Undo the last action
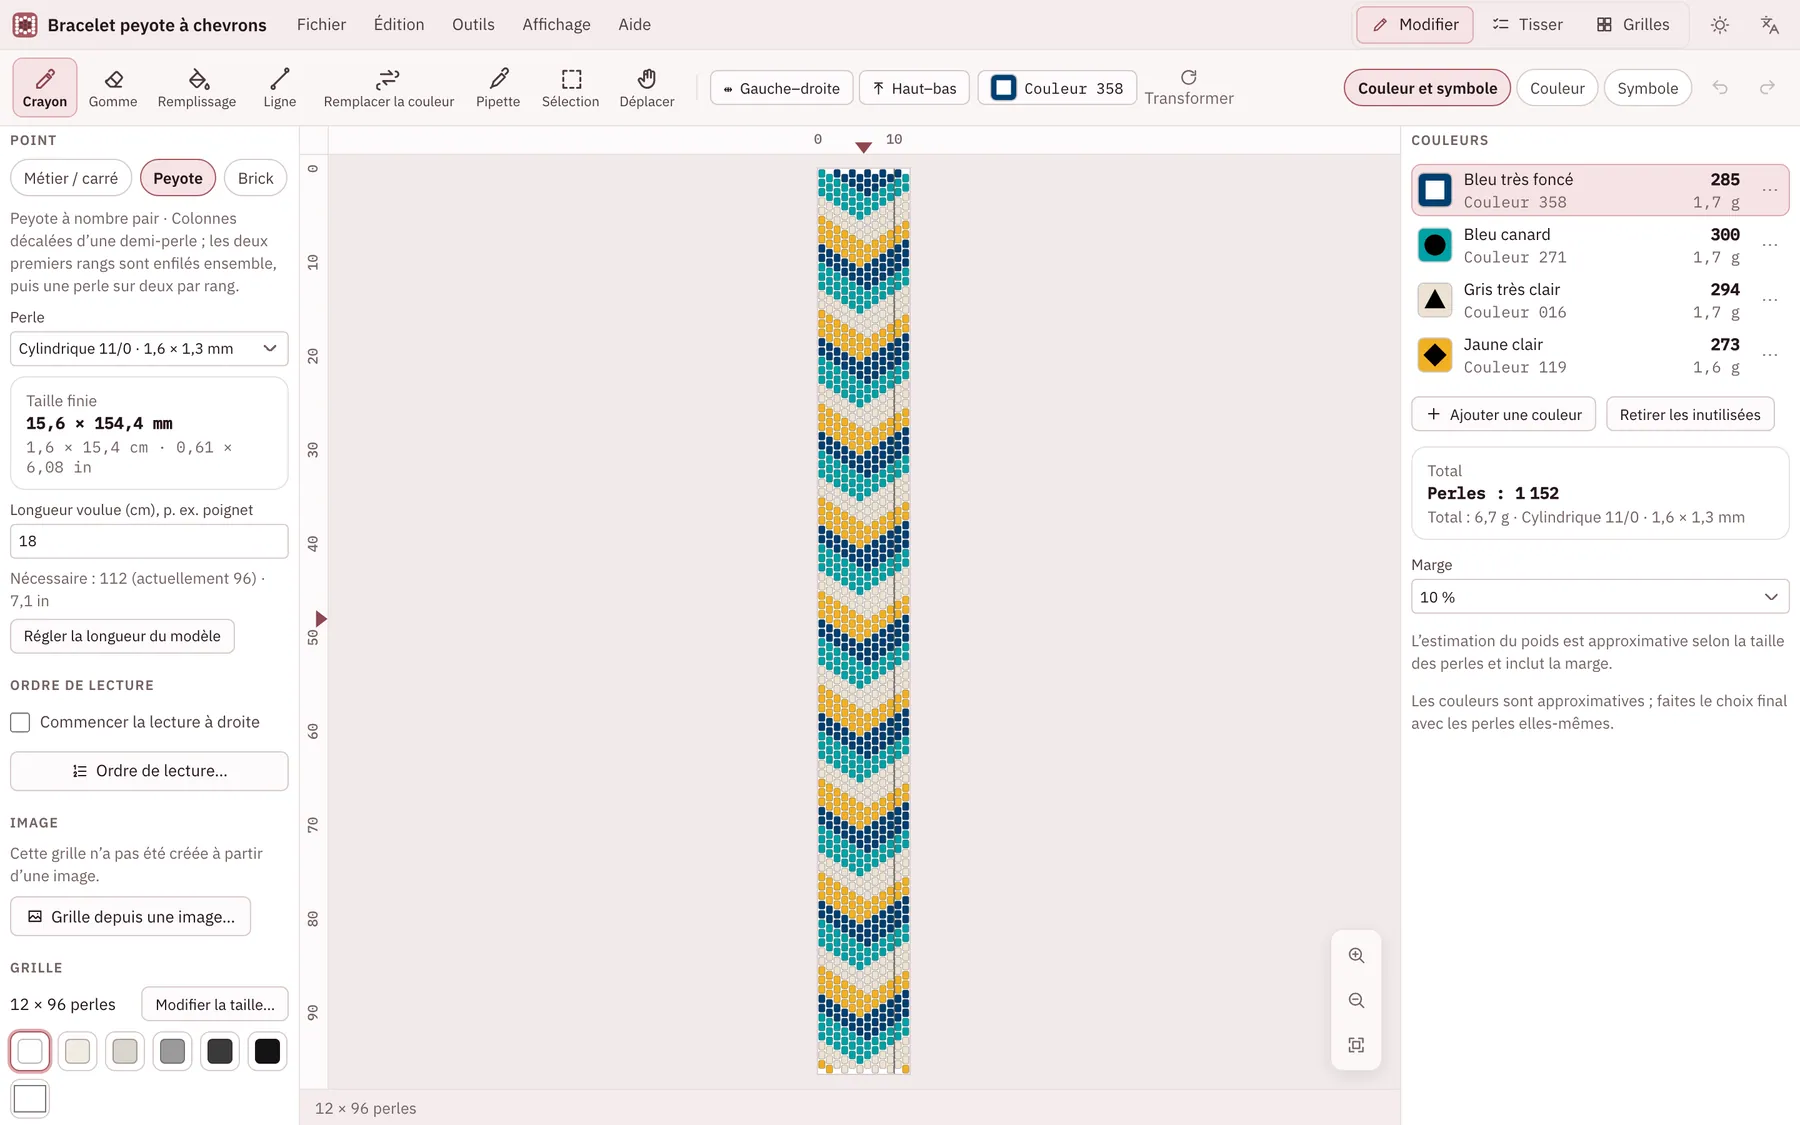This screenshot has width=1800, height=1125. pos(1720,88)
